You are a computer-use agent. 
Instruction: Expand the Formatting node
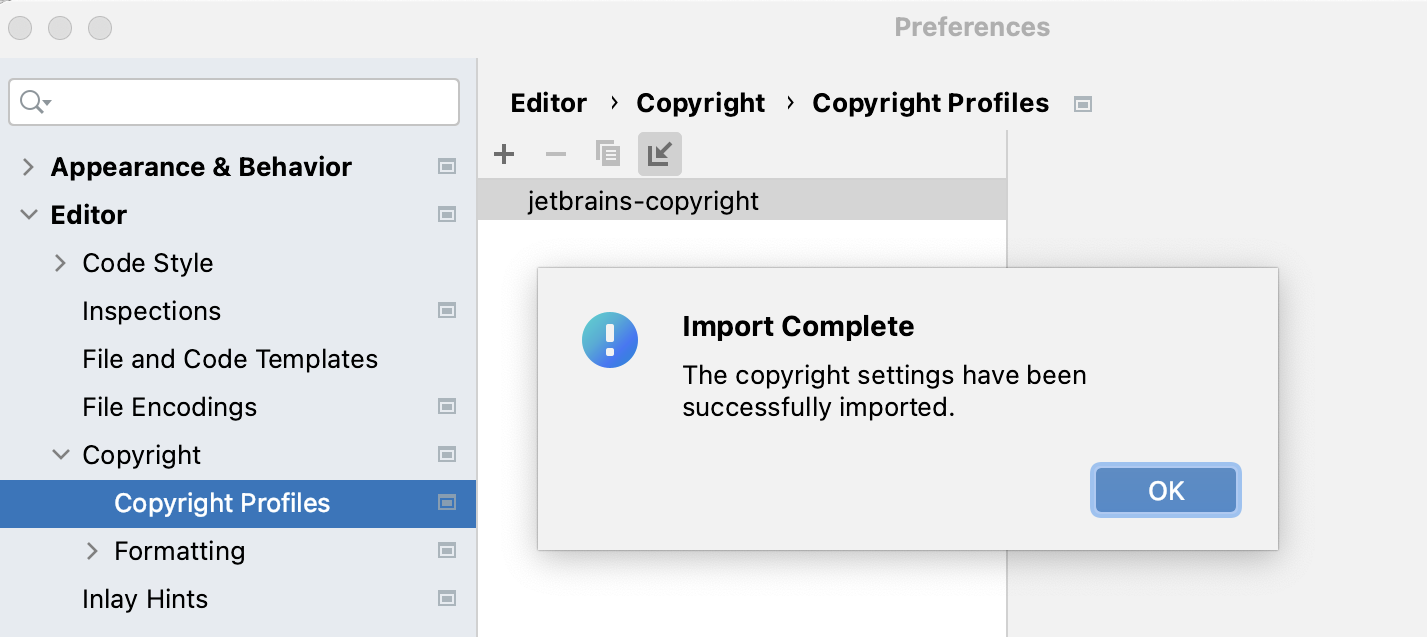click(x=92, y=551)
